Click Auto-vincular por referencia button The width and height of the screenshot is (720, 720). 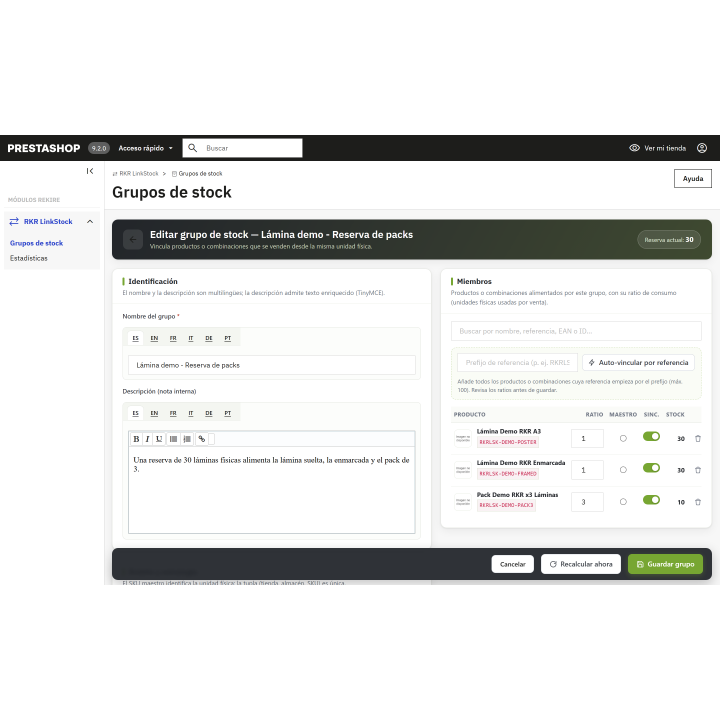click(x=638, y=362)
